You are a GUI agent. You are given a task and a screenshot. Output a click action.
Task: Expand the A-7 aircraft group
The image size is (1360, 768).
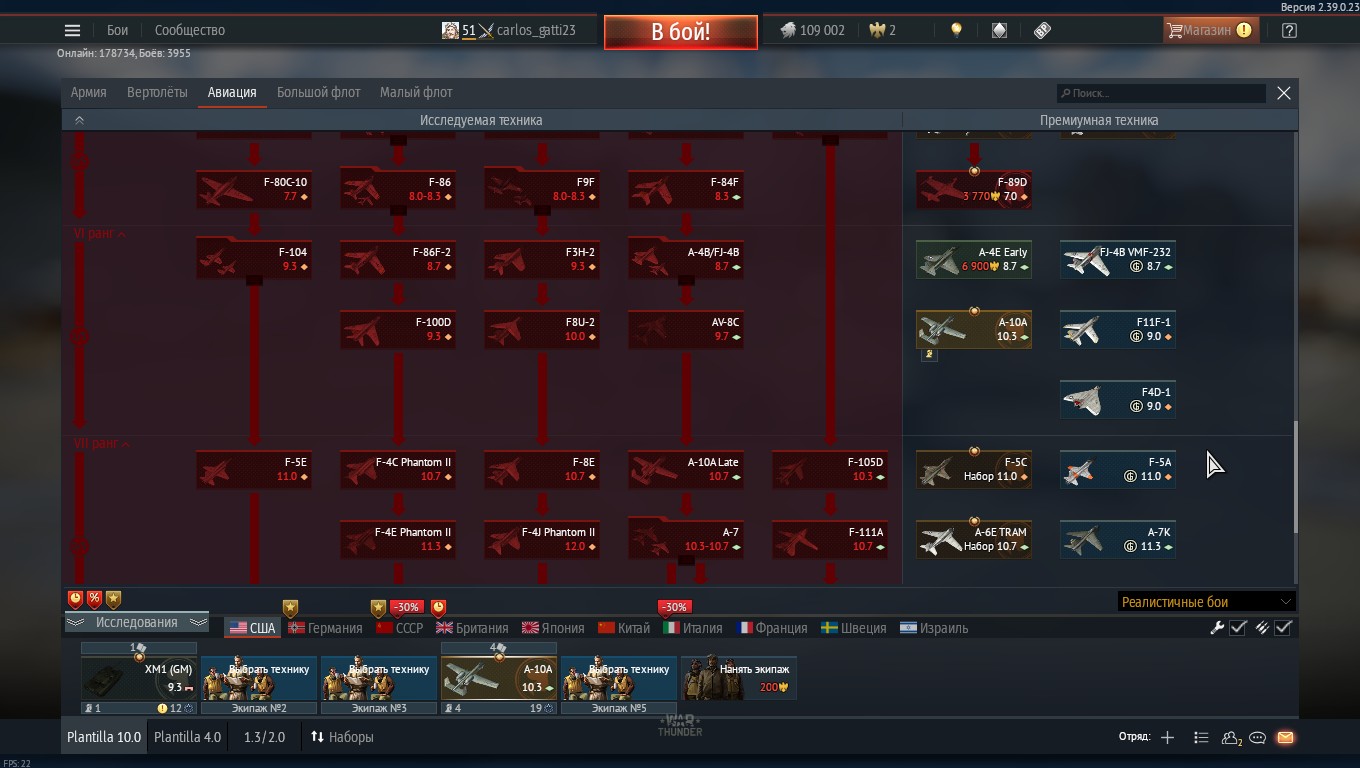point(686,539)
